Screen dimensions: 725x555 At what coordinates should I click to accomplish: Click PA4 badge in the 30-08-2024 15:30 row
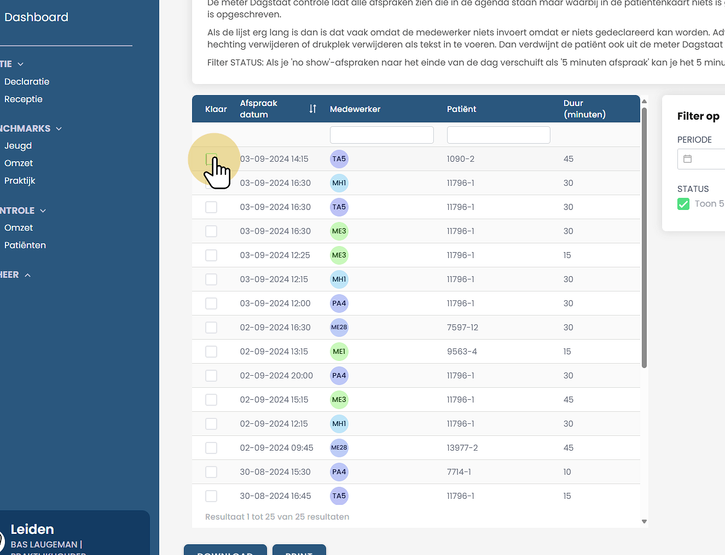(x=339, y=471)
